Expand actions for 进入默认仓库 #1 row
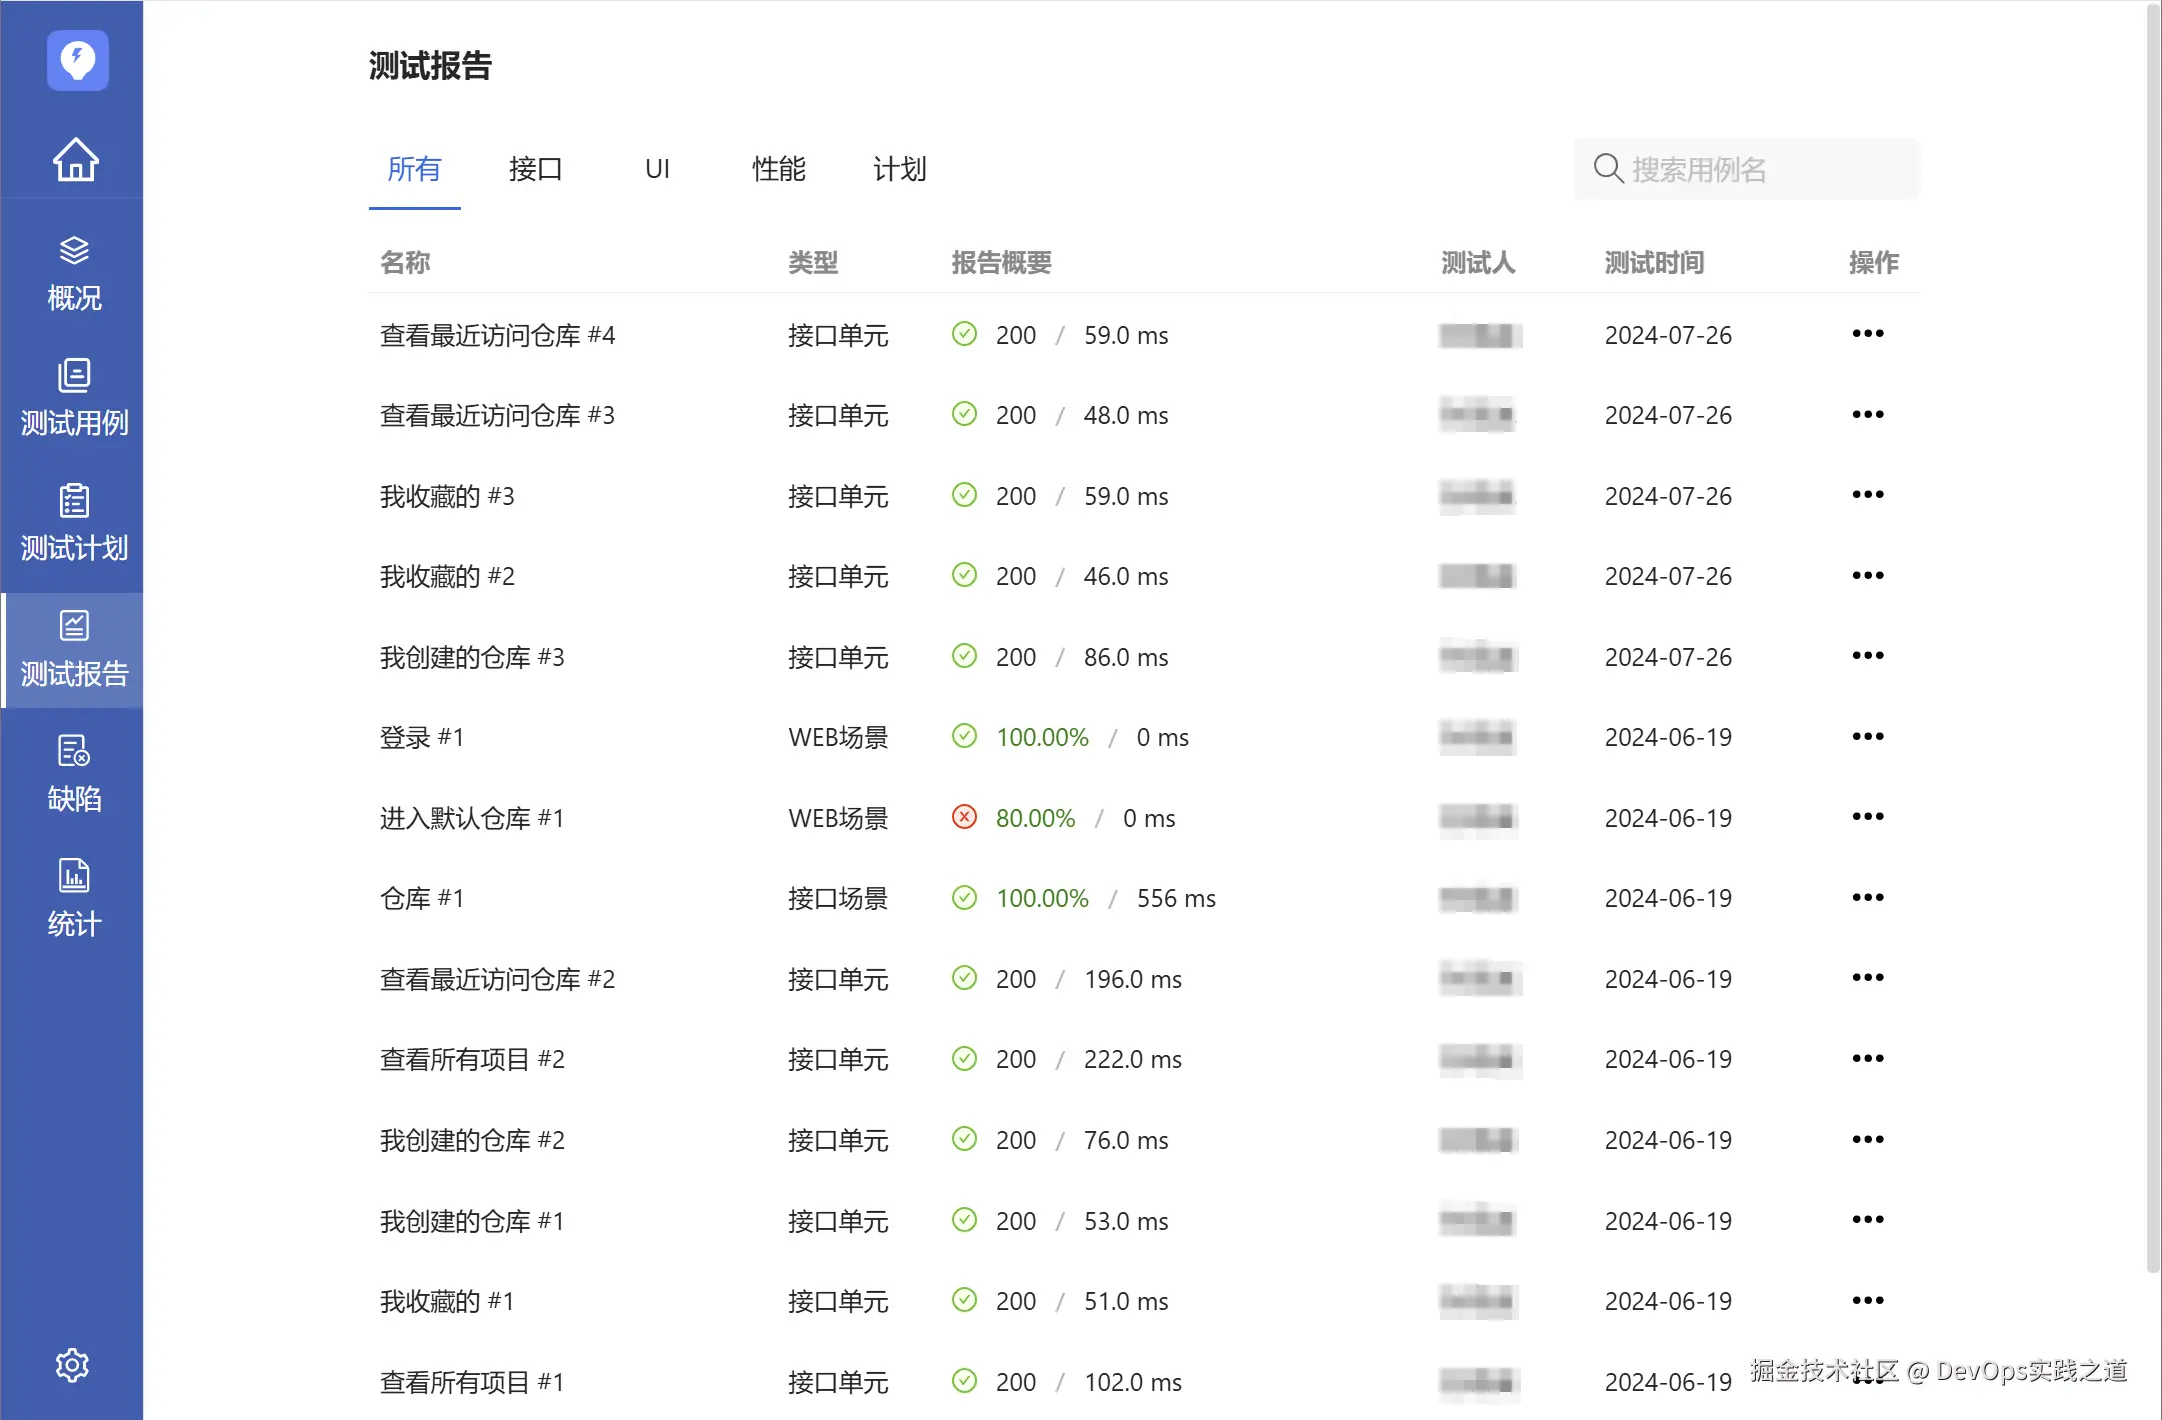This screenshot has height=1420, width=2162. coord(1867,817)
